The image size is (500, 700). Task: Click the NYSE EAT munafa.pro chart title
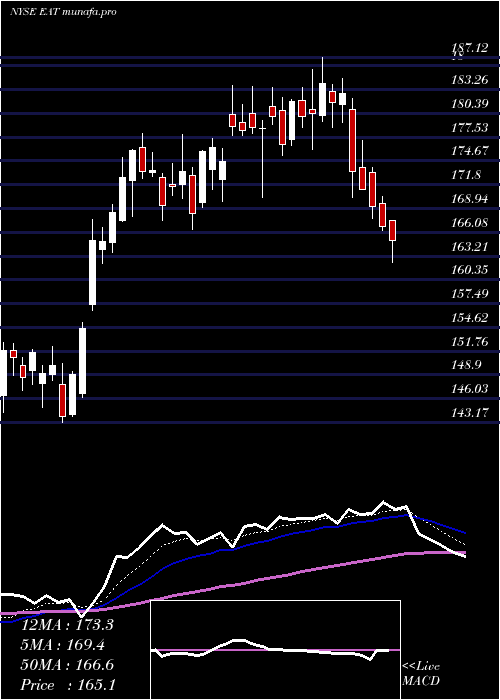[63, 12]
